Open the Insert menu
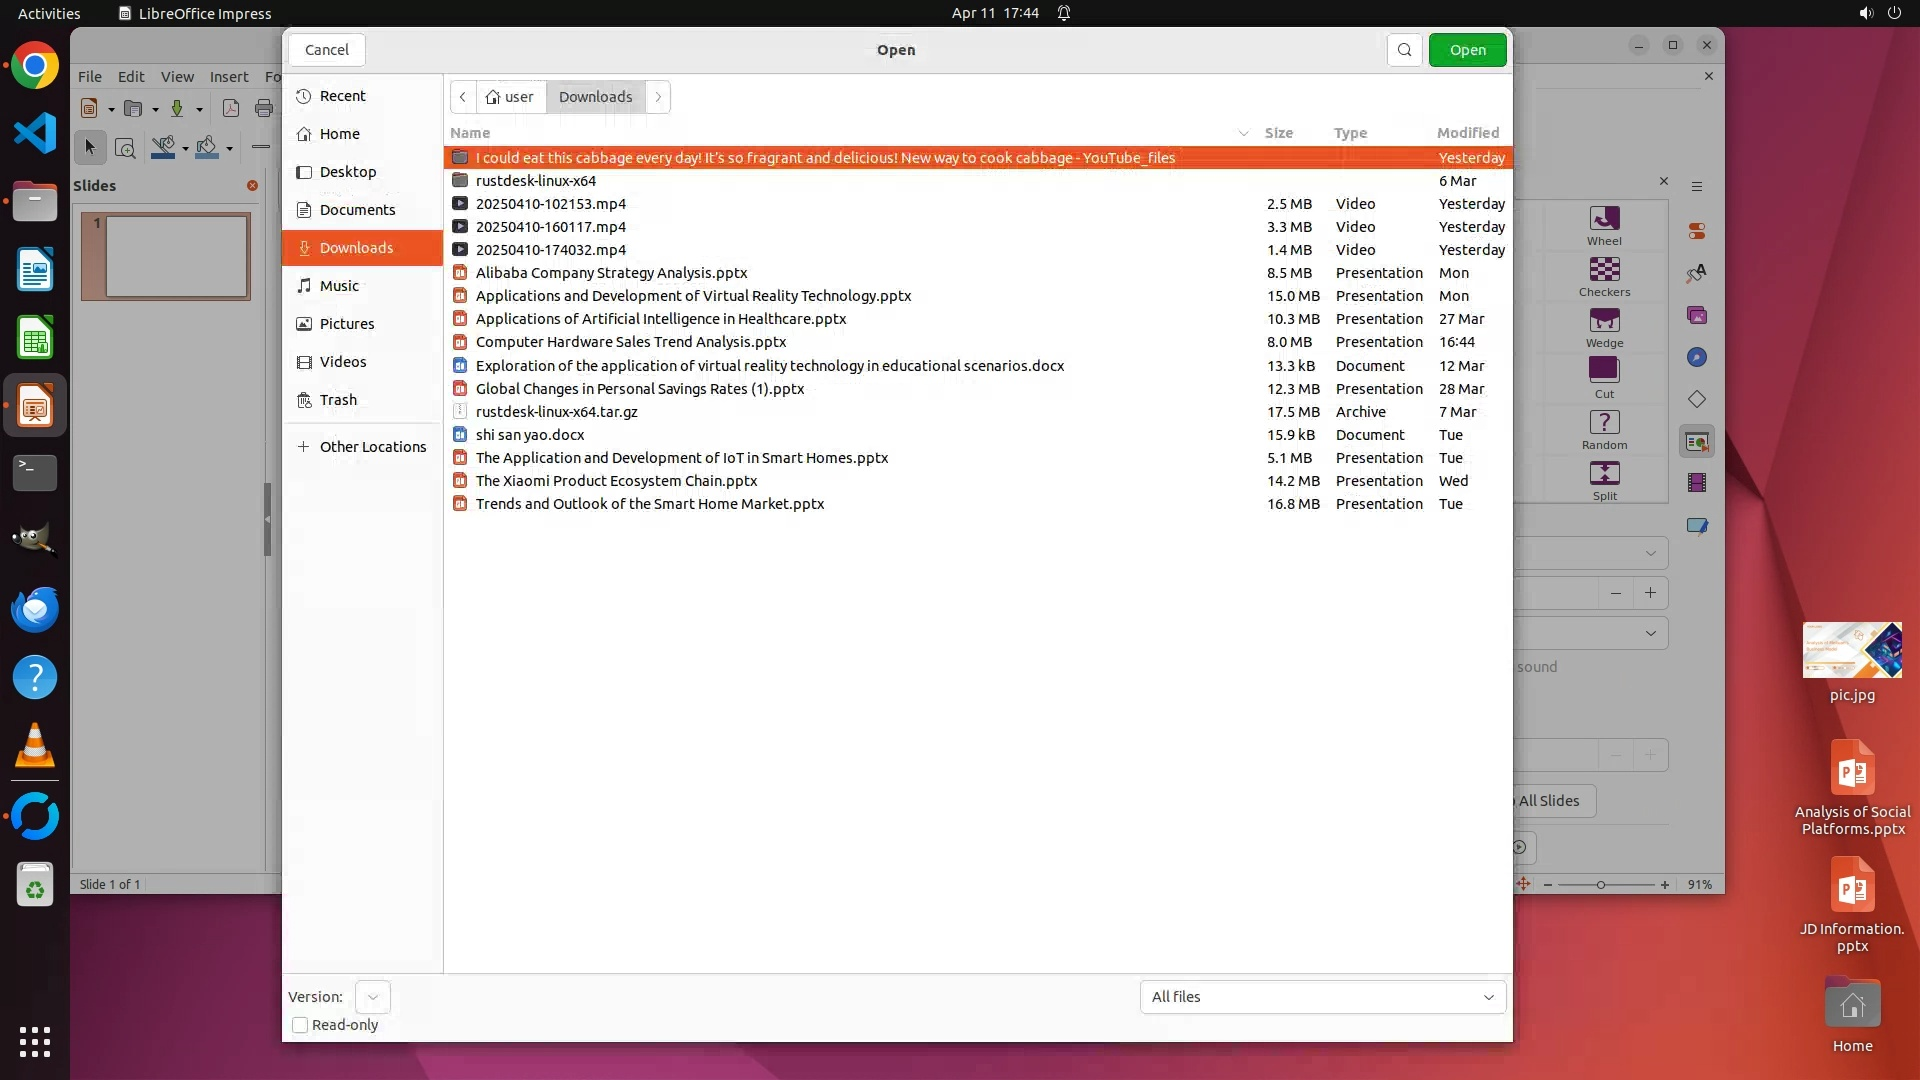1920x1080 pixels. tap(229, 77)
